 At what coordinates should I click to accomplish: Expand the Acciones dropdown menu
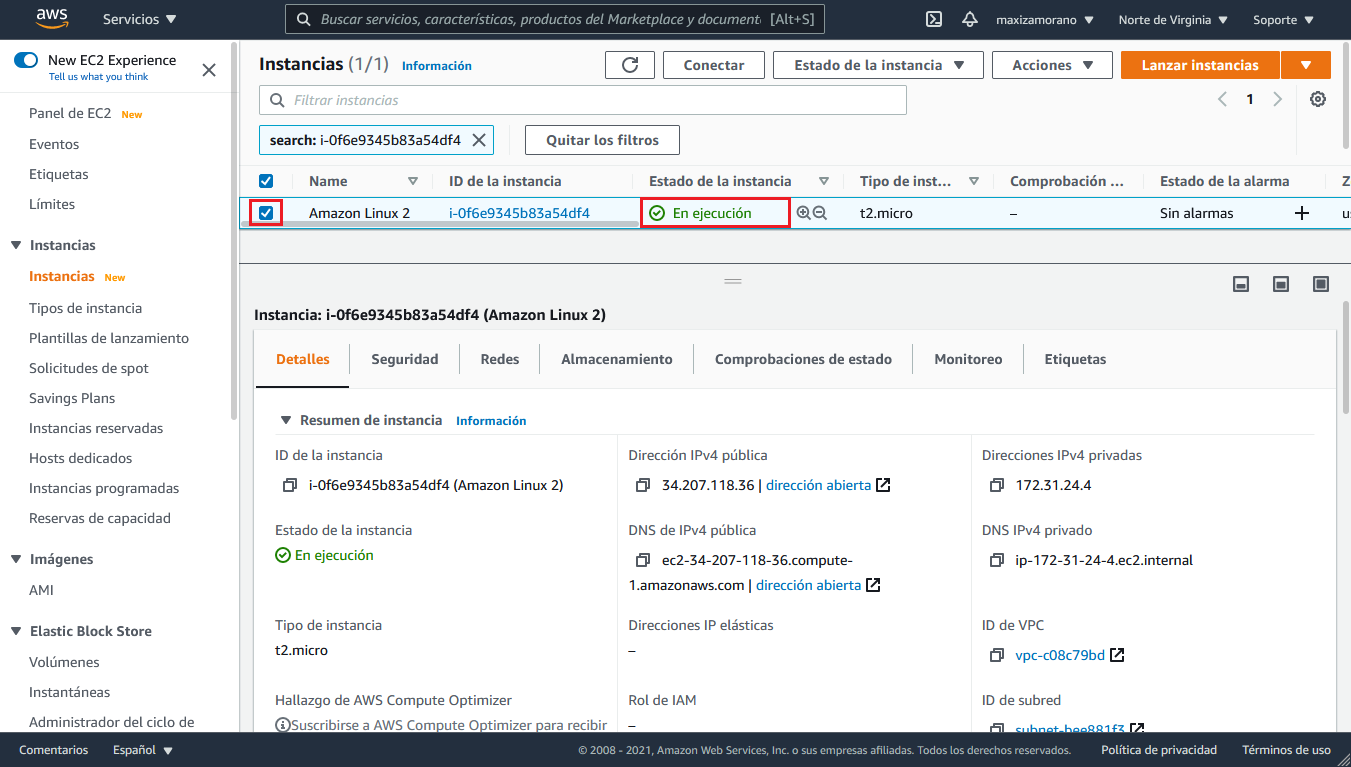tap(1052, 65)
